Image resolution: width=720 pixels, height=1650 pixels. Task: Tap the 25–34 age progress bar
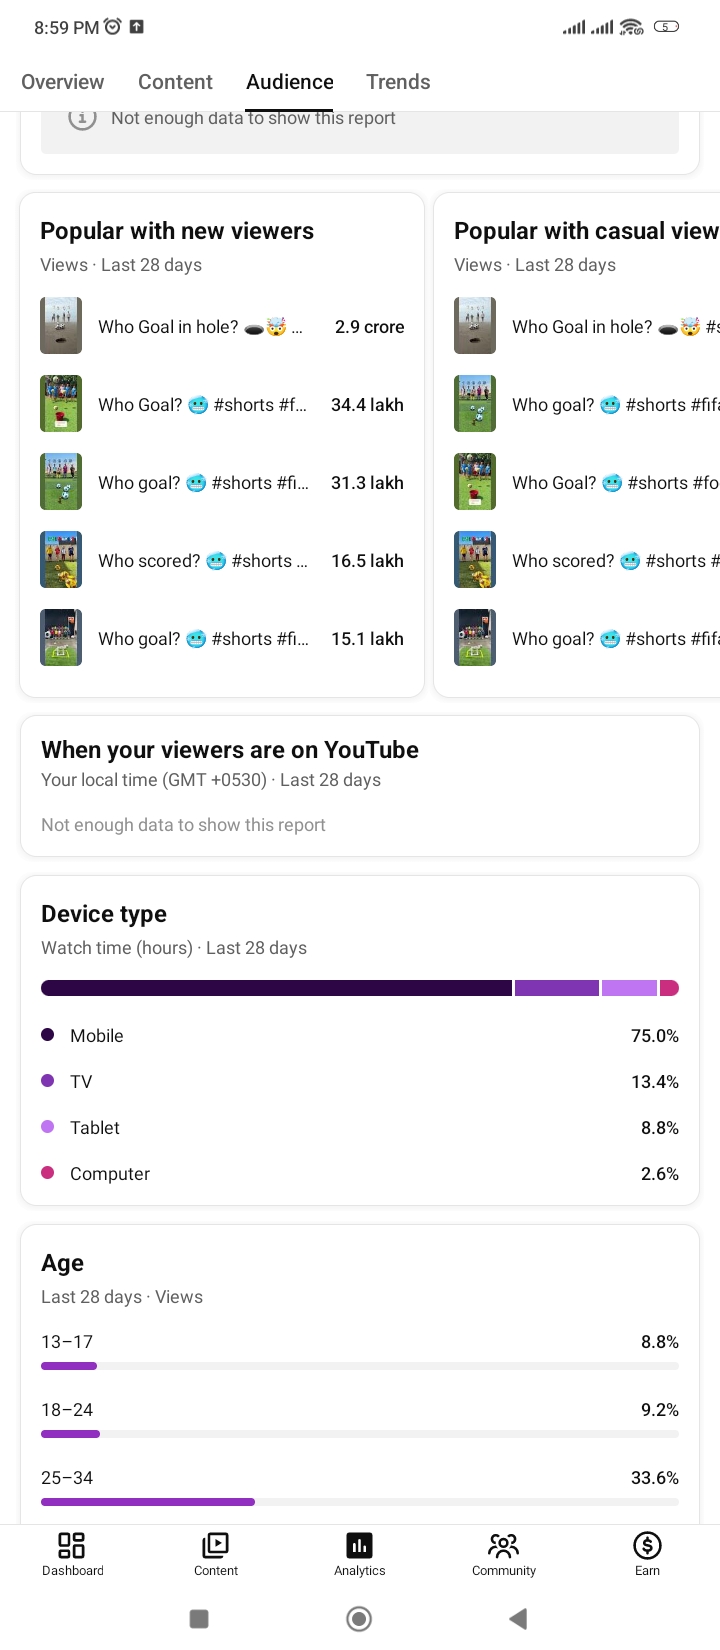[x=360, y=1502]
